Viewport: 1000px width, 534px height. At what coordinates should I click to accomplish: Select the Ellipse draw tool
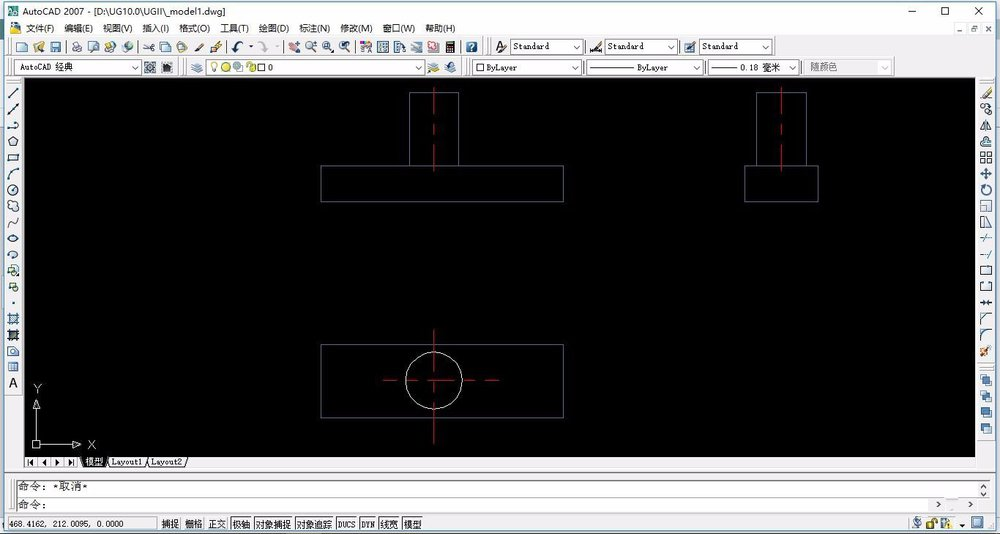click(13, 239)
